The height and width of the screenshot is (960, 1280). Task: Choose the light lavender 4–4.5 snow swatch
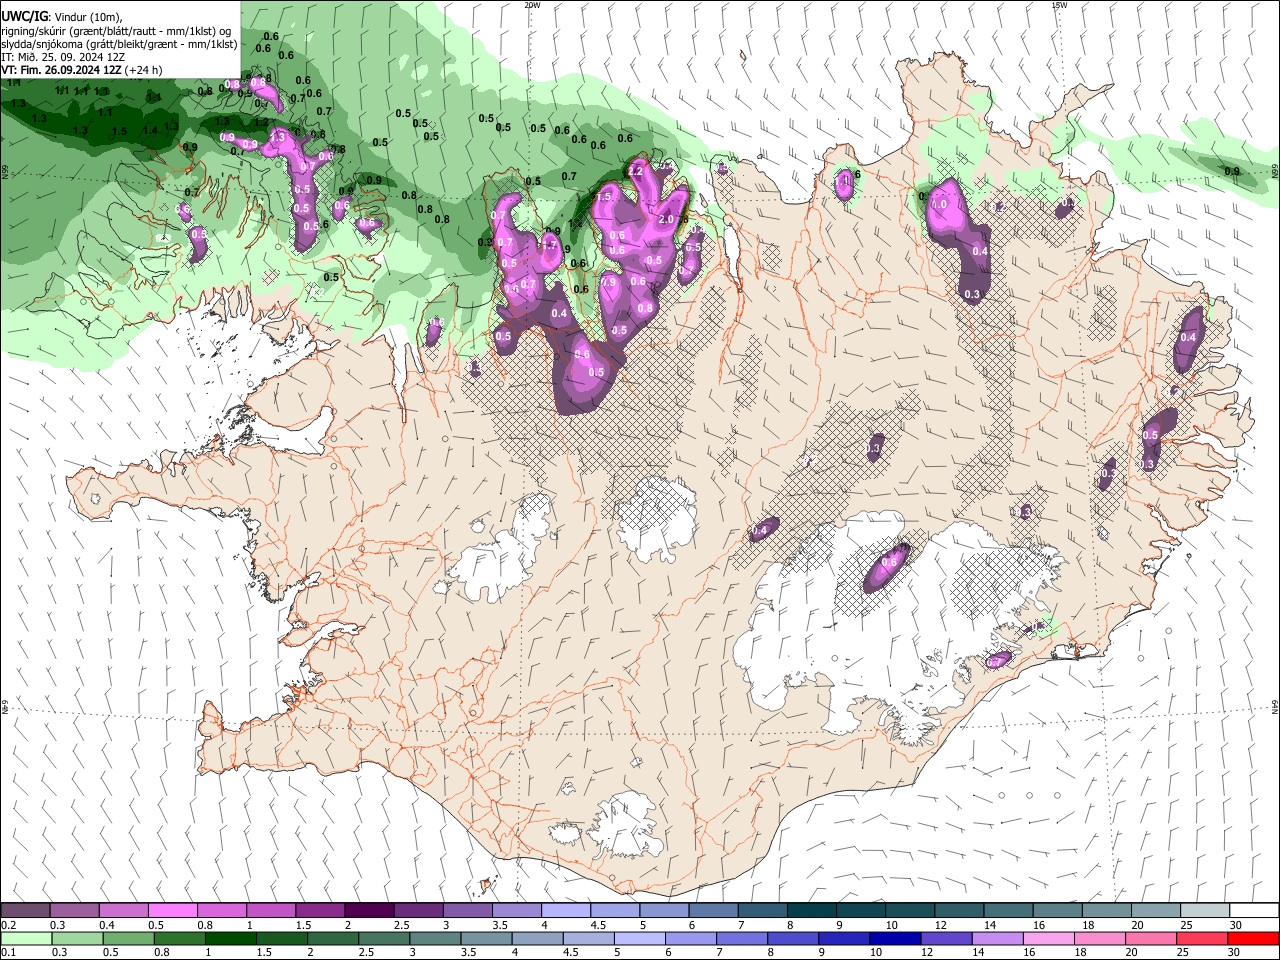(x=565, y=910)
